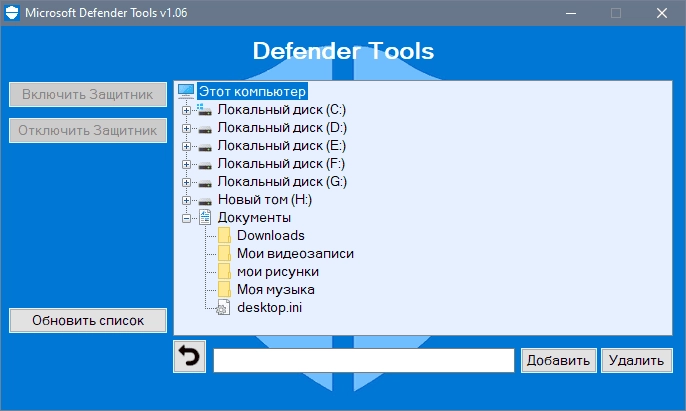Expand Локальный диск (E:) node
The height and width of the screenshot is (411, 686).
186,146
